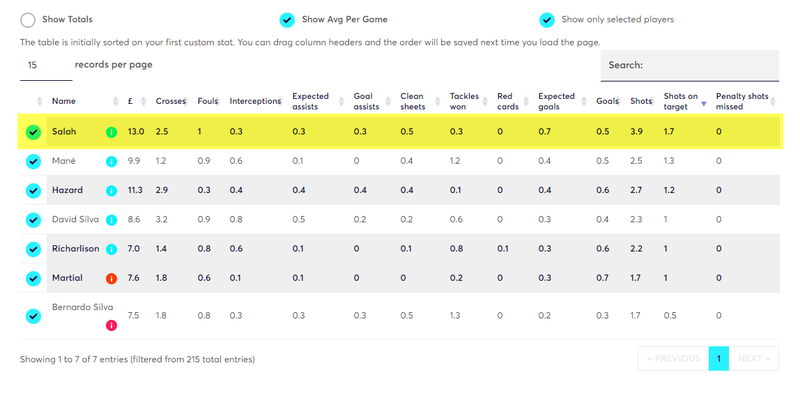Toggle Show Avg Per Game option
This screenshot has height=393, width=800.
click(287, 20)
